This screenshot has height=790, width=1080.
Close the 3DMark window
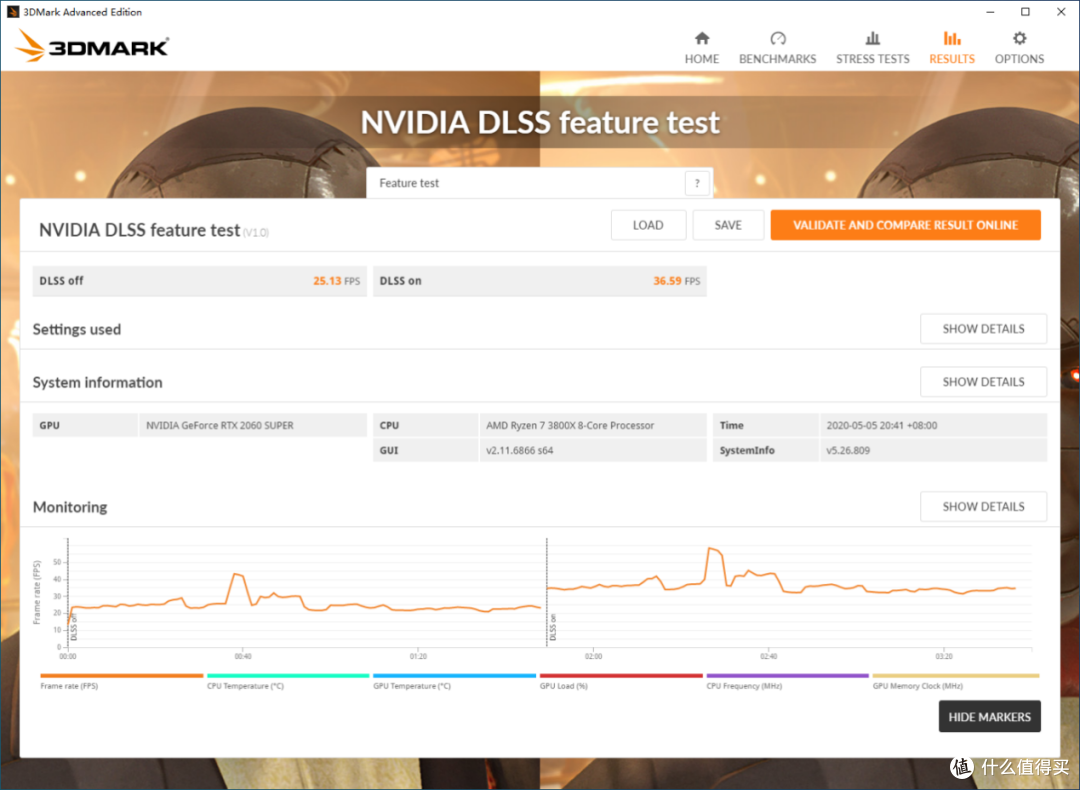[x=1061, y=12]
